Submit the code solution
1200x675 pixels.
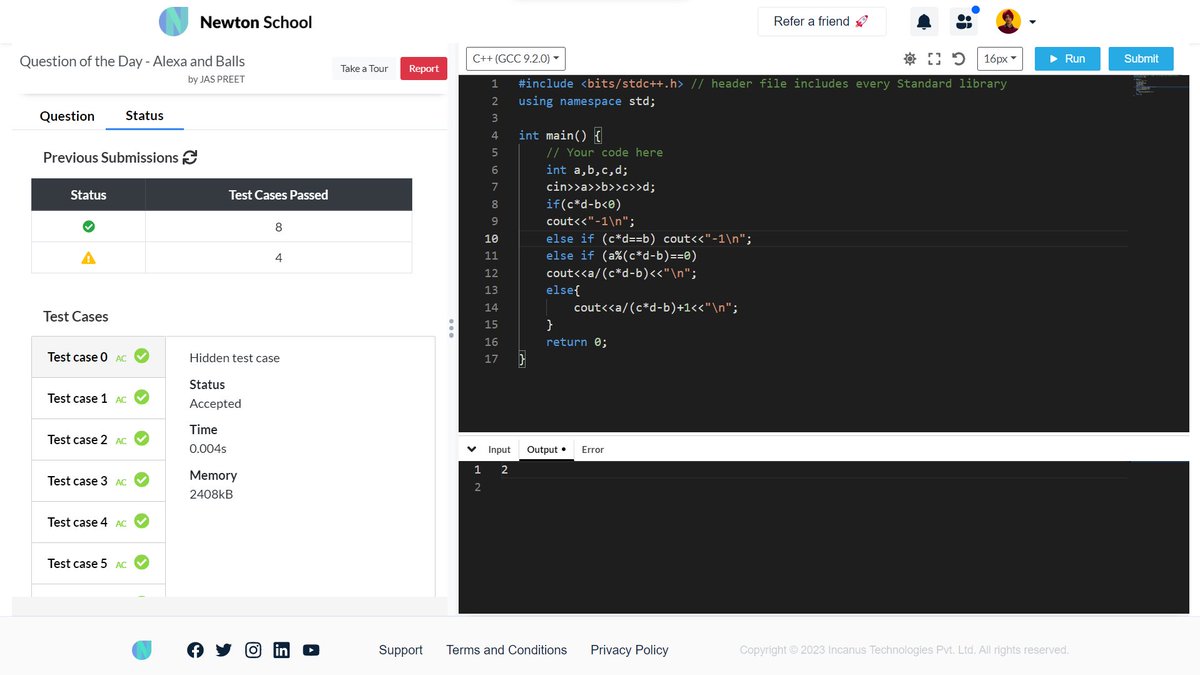(x=1140, y=58)
